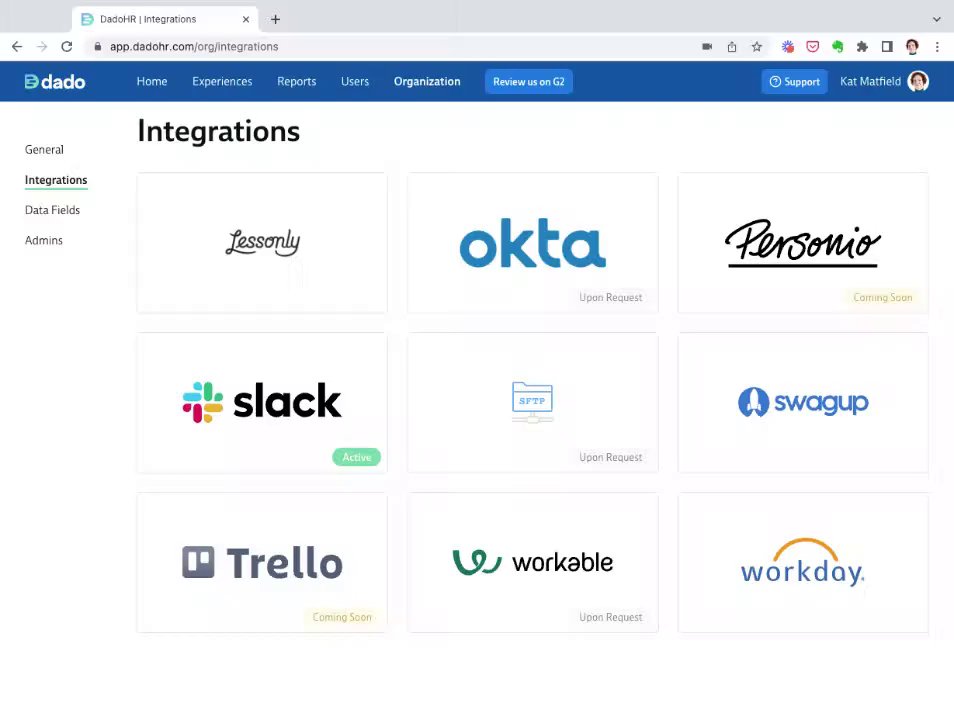Open Experiences in top navigation
The image size is (954, 720).
[x=222, y=82]
